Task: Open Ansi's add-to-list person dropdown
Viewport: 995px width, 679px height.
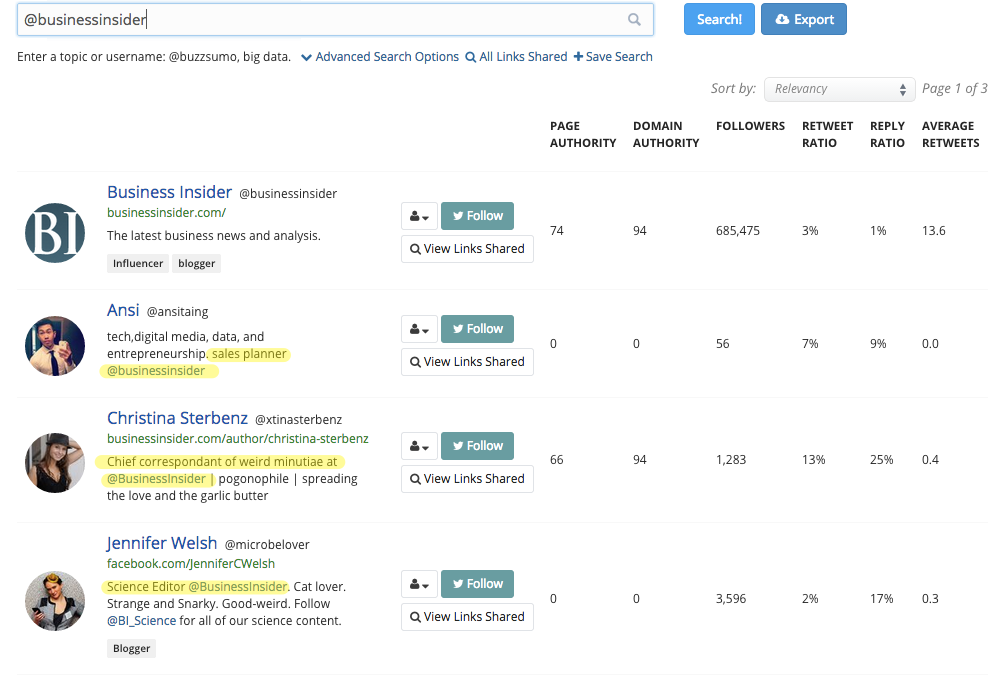Action: click(x=419, y=329)
